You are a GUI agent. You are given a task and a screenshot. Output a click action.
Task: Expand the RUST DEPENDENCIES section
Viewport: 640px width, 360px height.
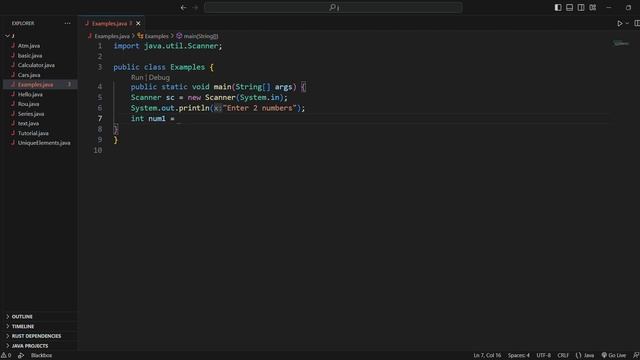(36, 336)
